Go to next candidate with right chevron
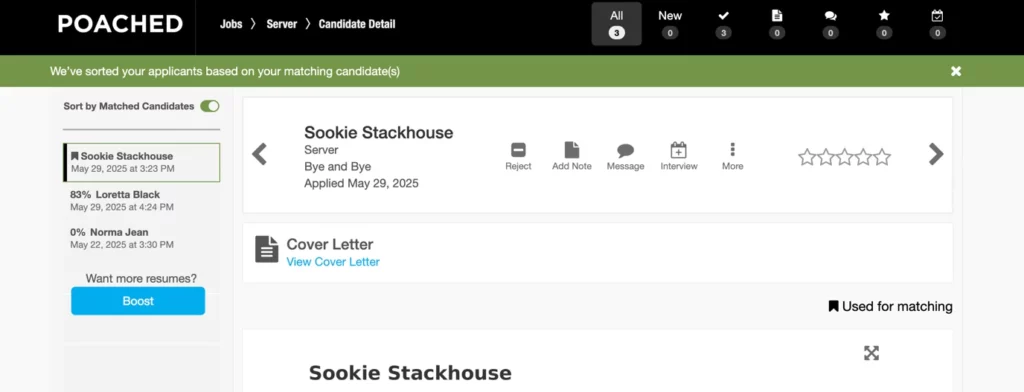Screen dimensions: 1024x392 tap(936, 154)
